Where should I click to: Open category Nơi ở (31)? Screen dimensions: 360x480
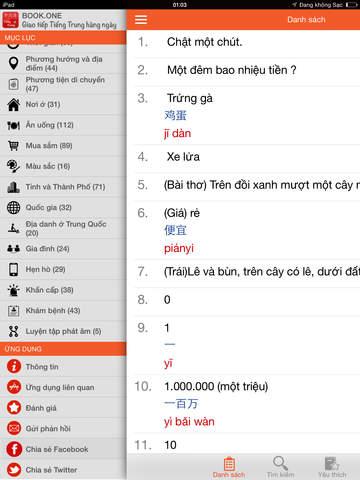(x=63, y=105)
